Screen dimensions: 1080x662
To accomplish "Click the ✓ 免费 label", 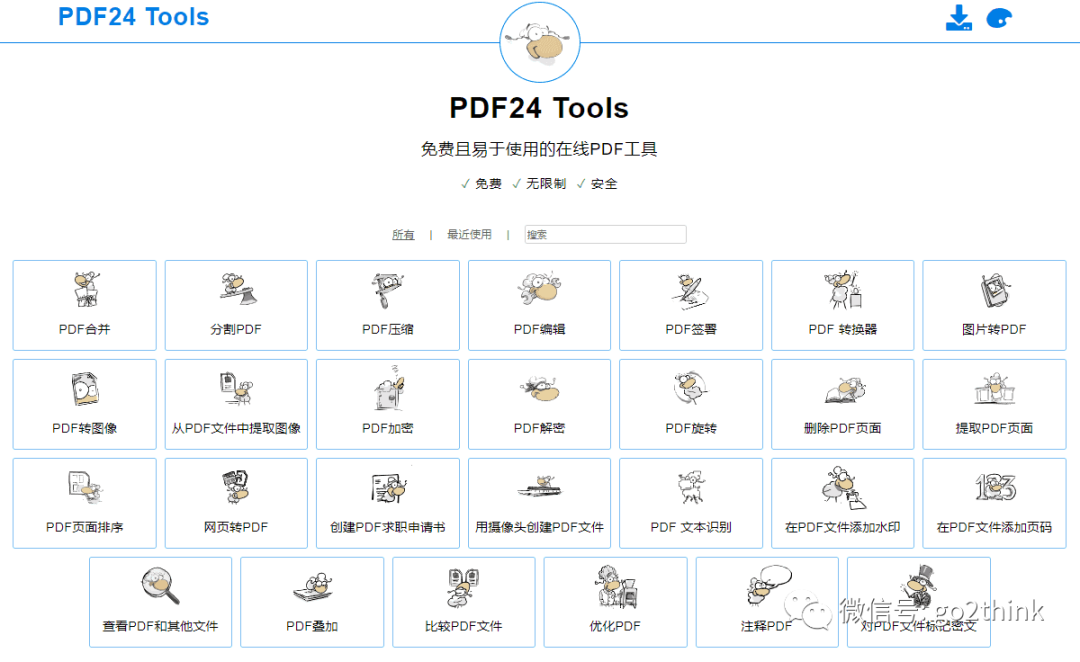I will (481, 184).
